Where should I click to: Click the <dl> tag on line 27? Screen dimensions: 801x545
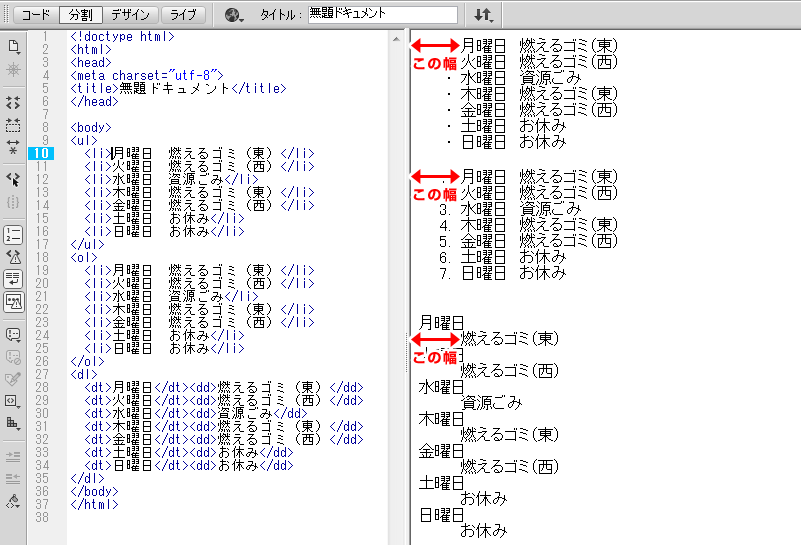point(84,374)
